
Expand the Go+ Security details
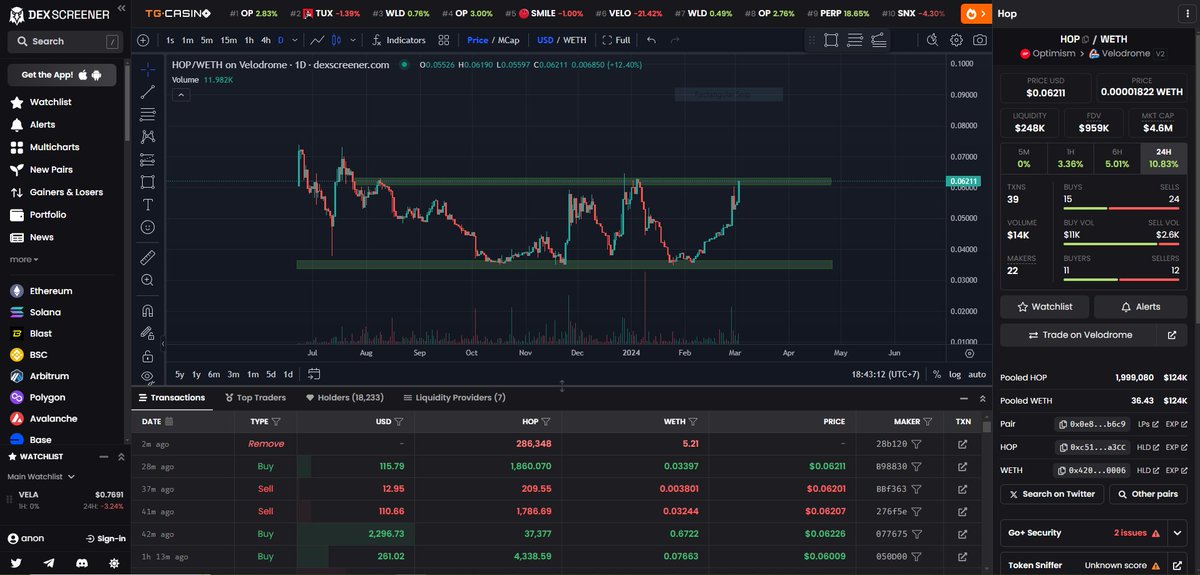[1179, 533]
